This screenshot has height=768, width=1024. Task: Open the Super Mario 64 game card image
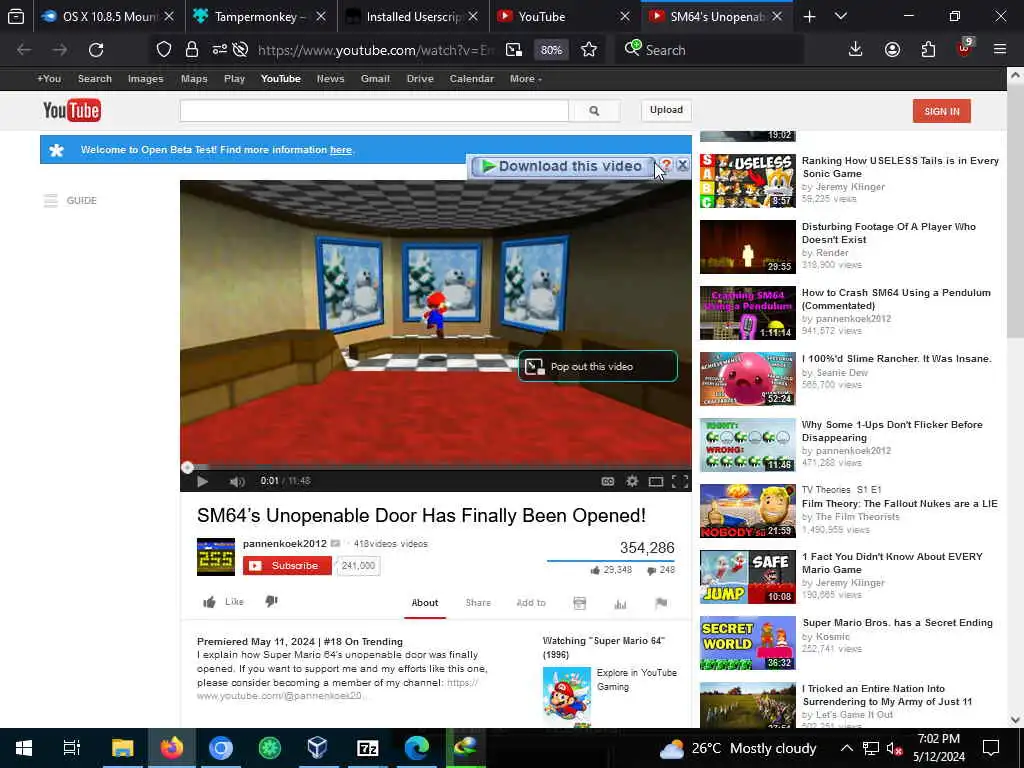point(566,697)
